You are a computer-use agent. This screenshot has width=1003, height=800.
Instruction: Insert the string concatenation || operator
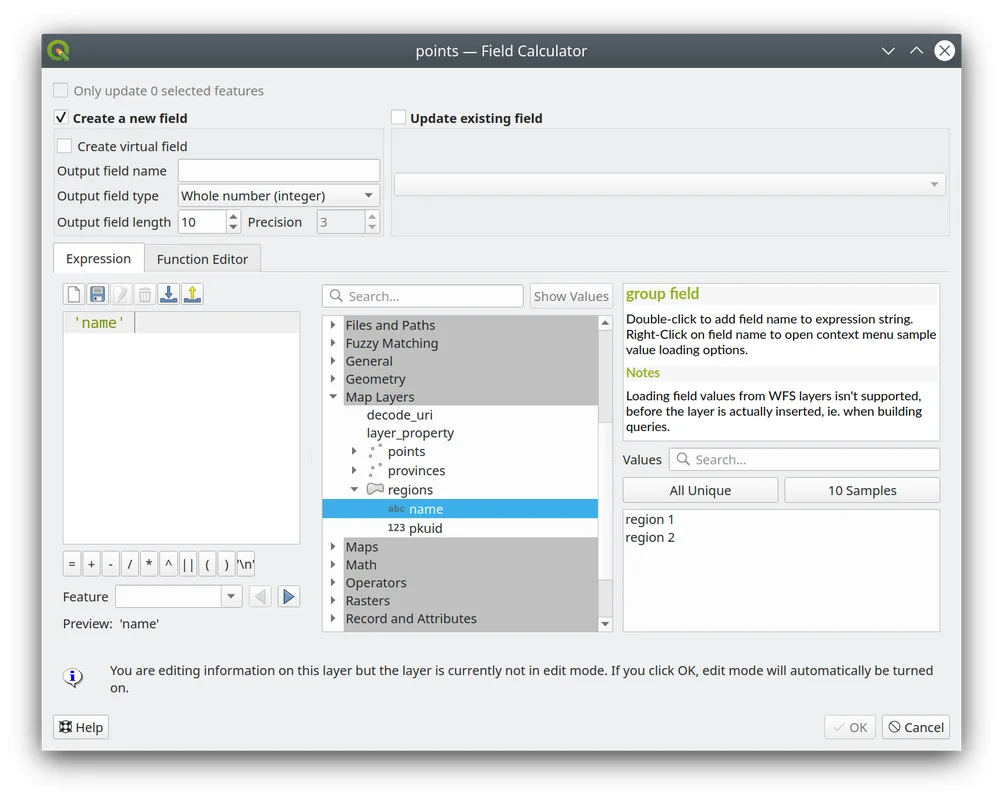188,564
